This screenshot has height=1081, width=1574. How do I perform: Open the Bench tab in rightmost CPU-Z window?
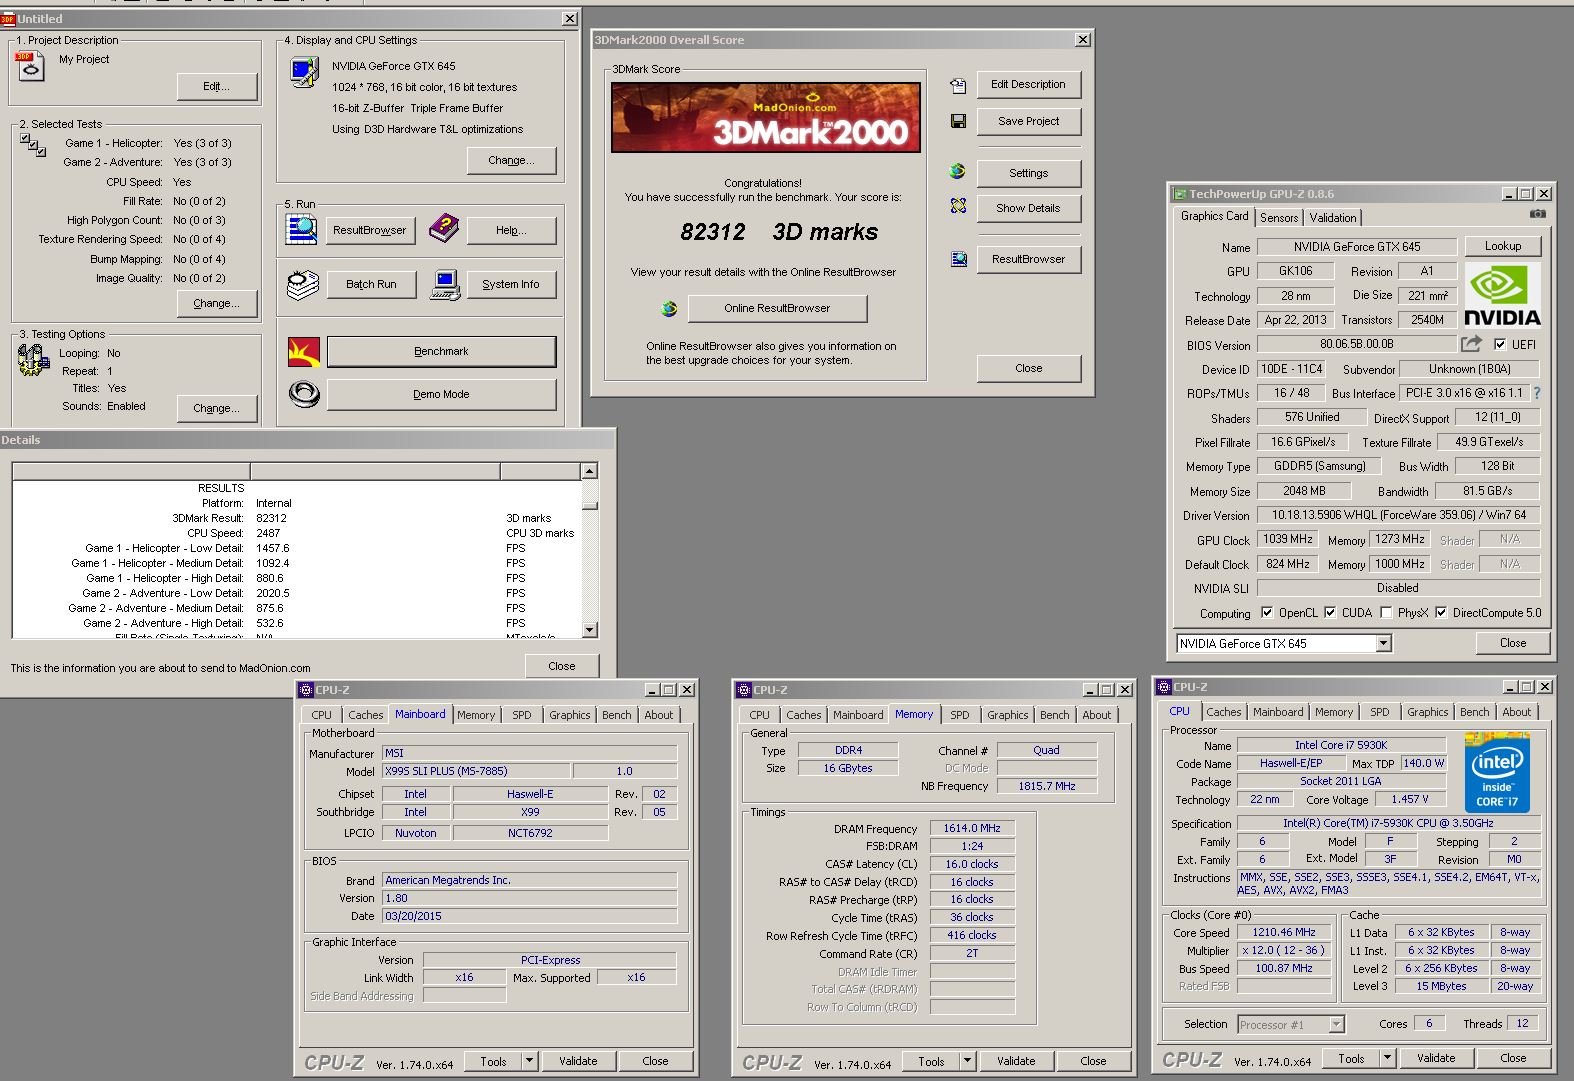pos(1474,712)
